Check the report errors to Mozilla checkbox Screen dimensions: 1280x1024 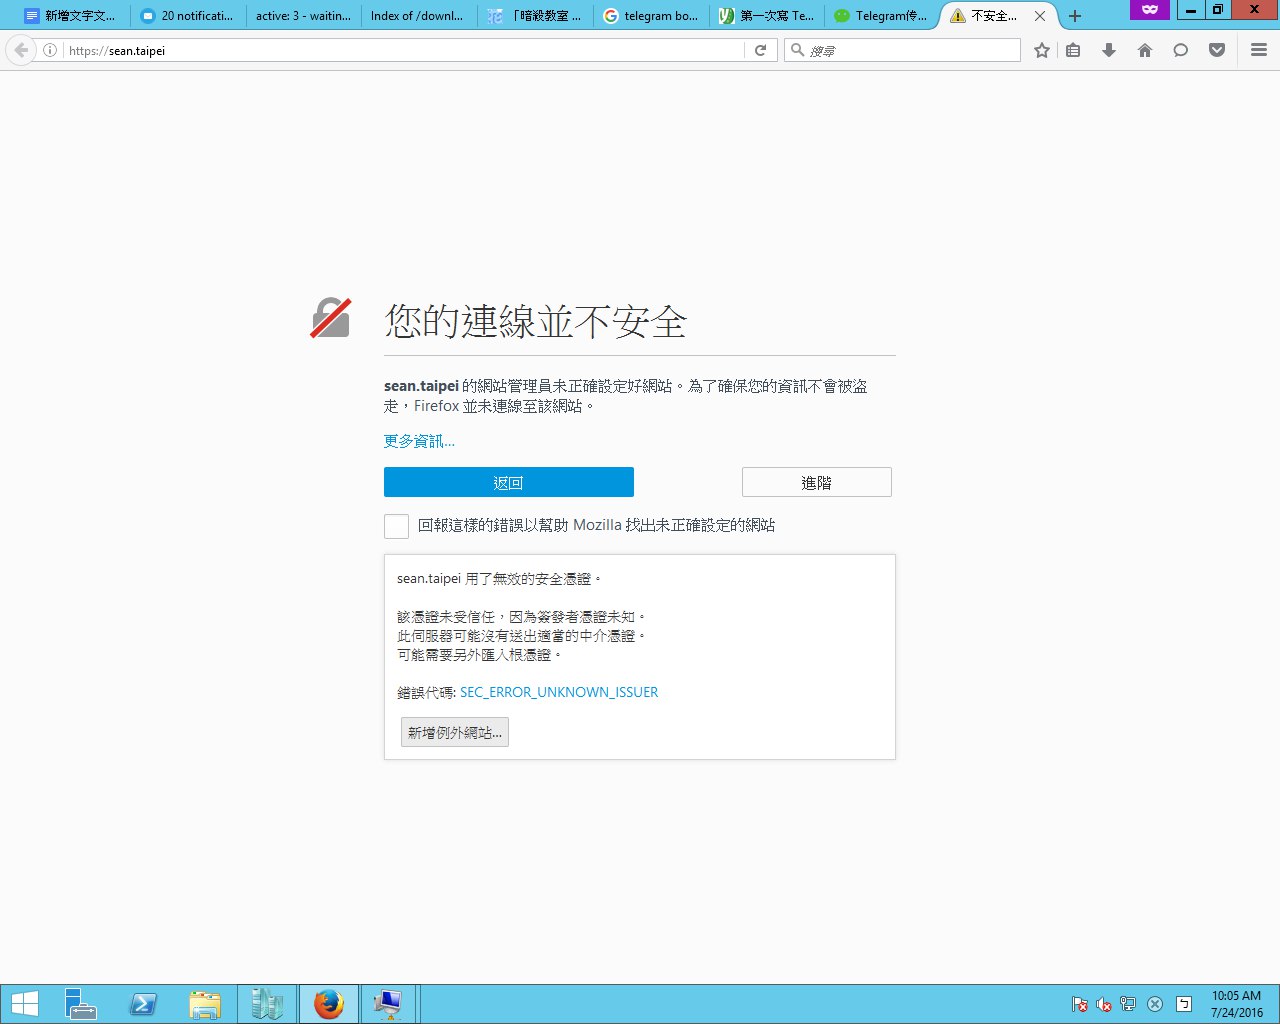point(396,526)
